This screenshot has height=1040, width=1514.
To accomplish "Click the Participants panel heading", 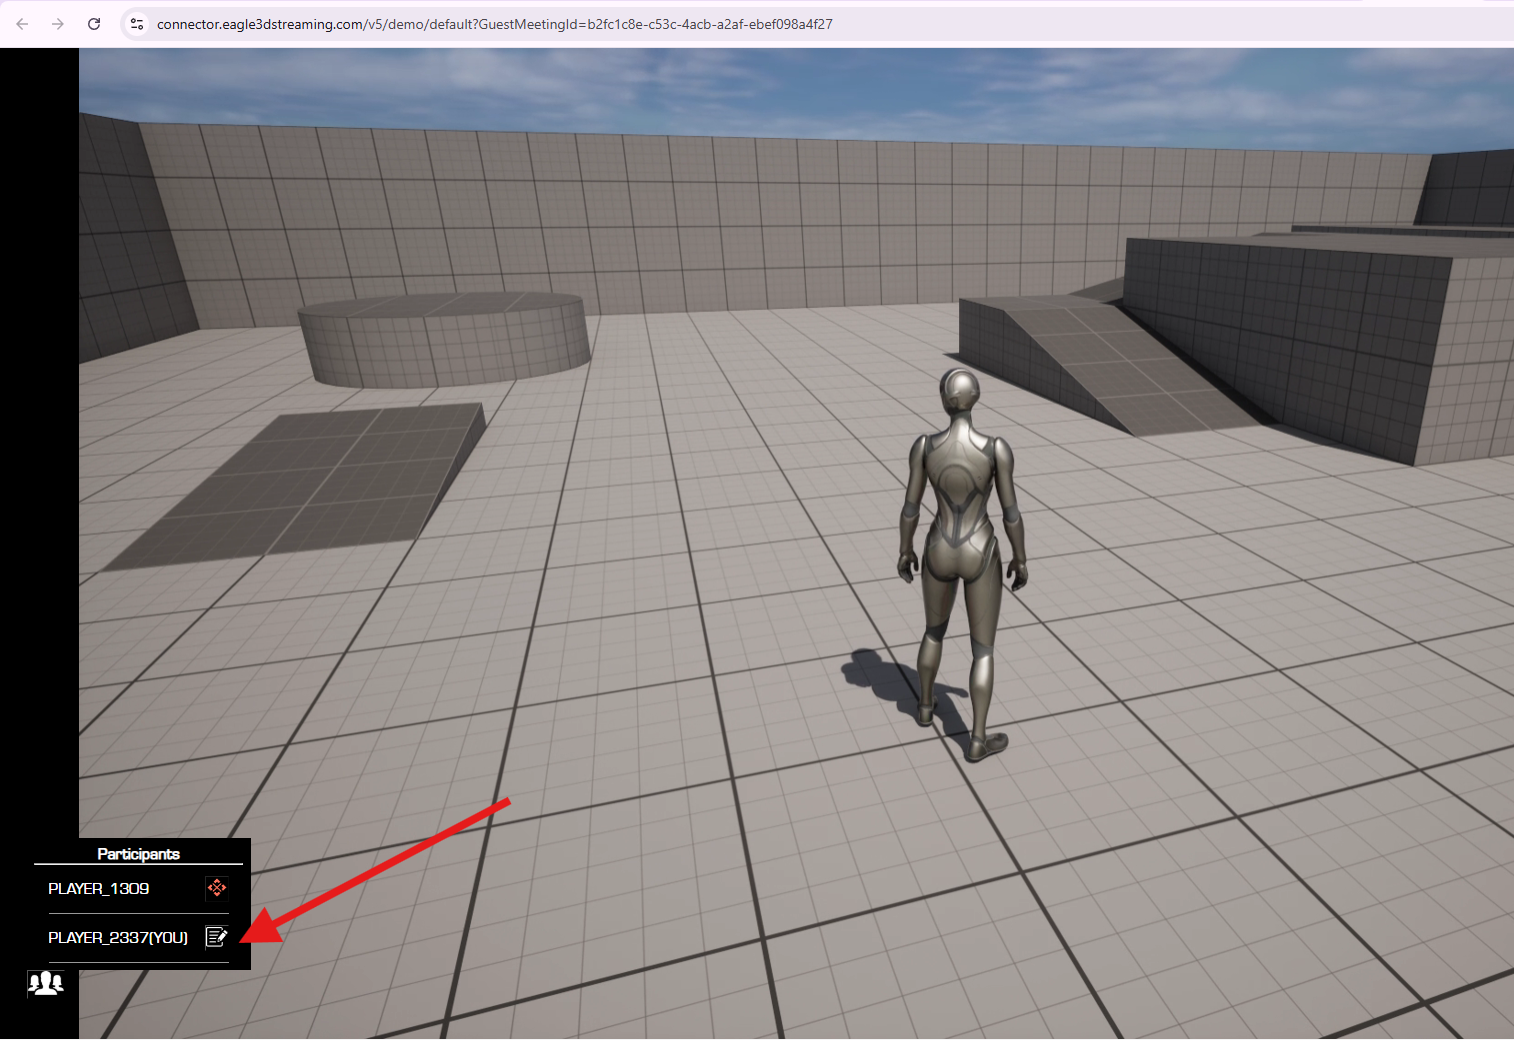I will [138, 854].
